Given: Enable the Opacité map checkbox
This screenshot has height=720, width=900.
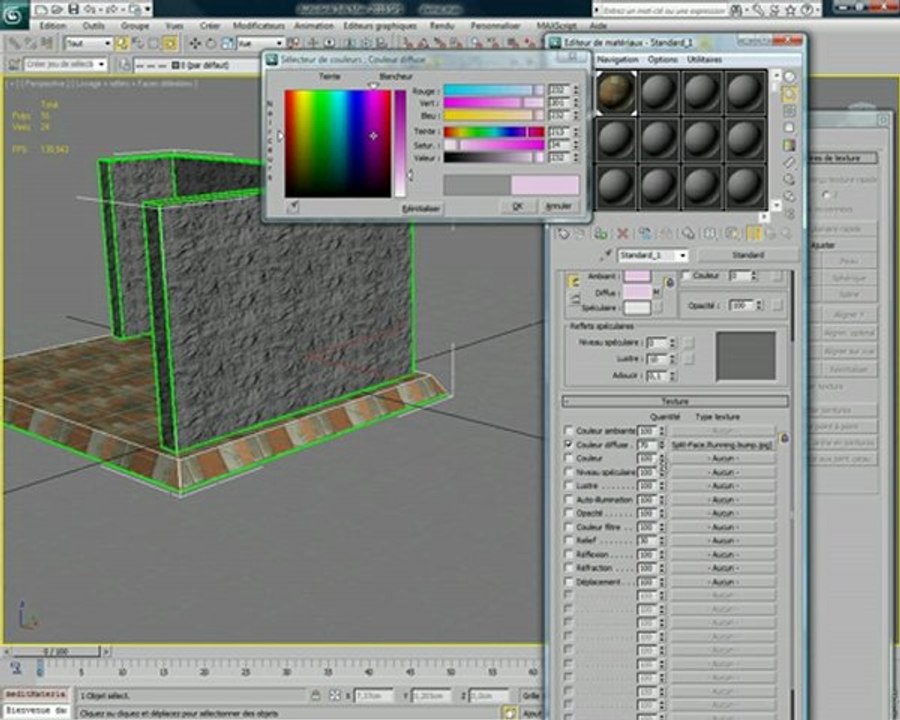Looking at the screenshot, I should 568,513.
